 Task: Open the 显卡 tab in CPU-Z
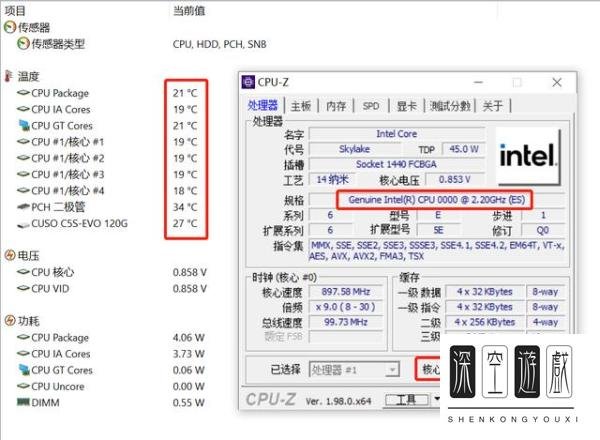tap(406, 106)
